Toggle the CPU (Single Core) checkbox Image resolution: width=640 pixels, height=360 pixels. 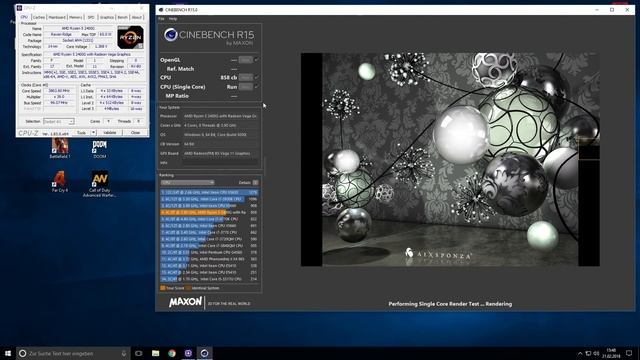(x=256, y=87)
